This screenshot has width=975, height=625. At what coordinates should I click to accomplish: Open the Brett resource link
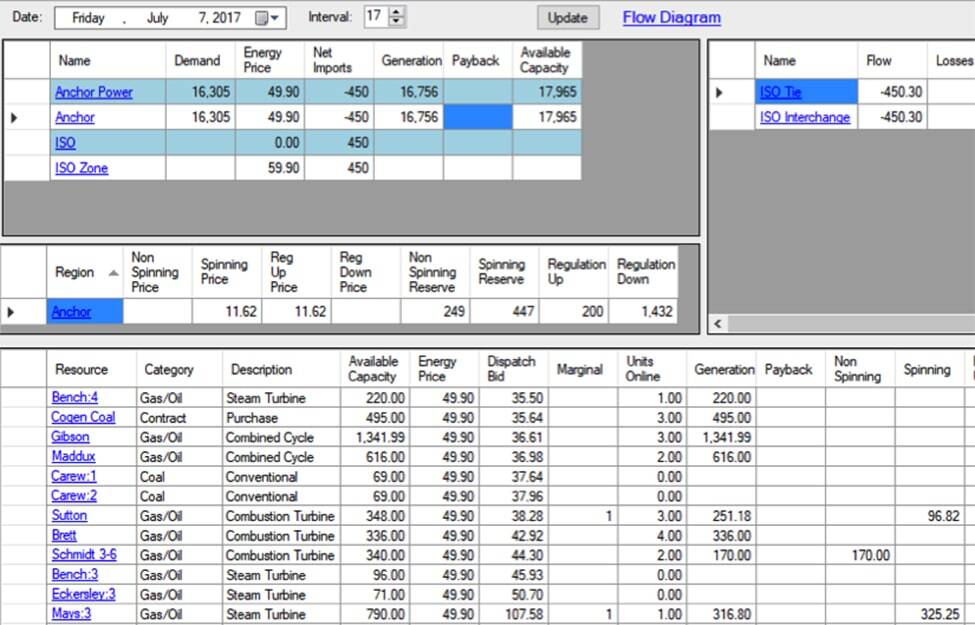(x=64, y=535)
